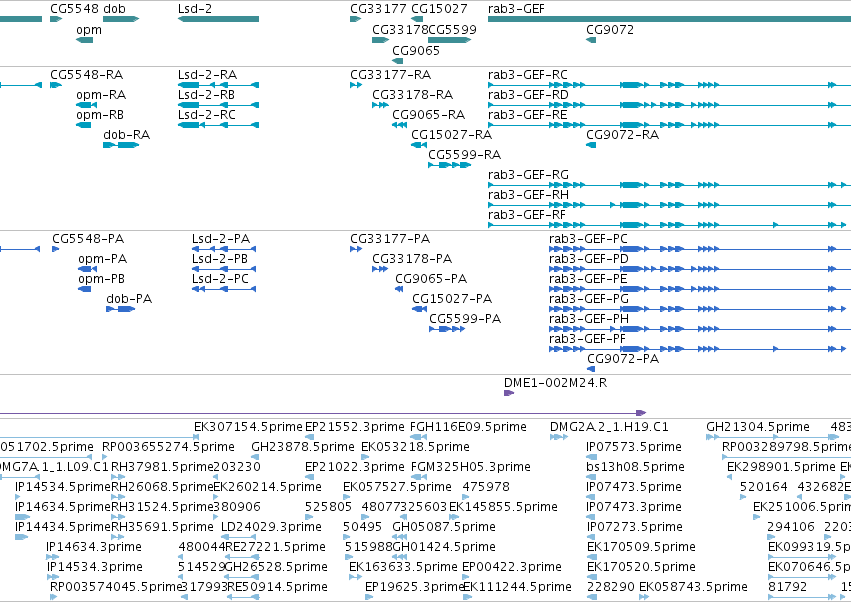Click protein Lsd-2-PB
851x602 pixels.
click(220, 259)
